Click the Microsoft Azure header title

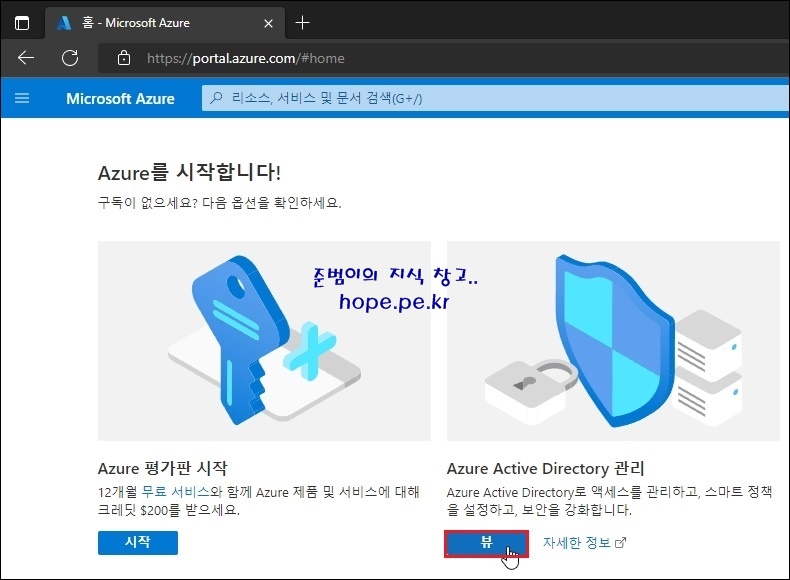click(120, 98)
